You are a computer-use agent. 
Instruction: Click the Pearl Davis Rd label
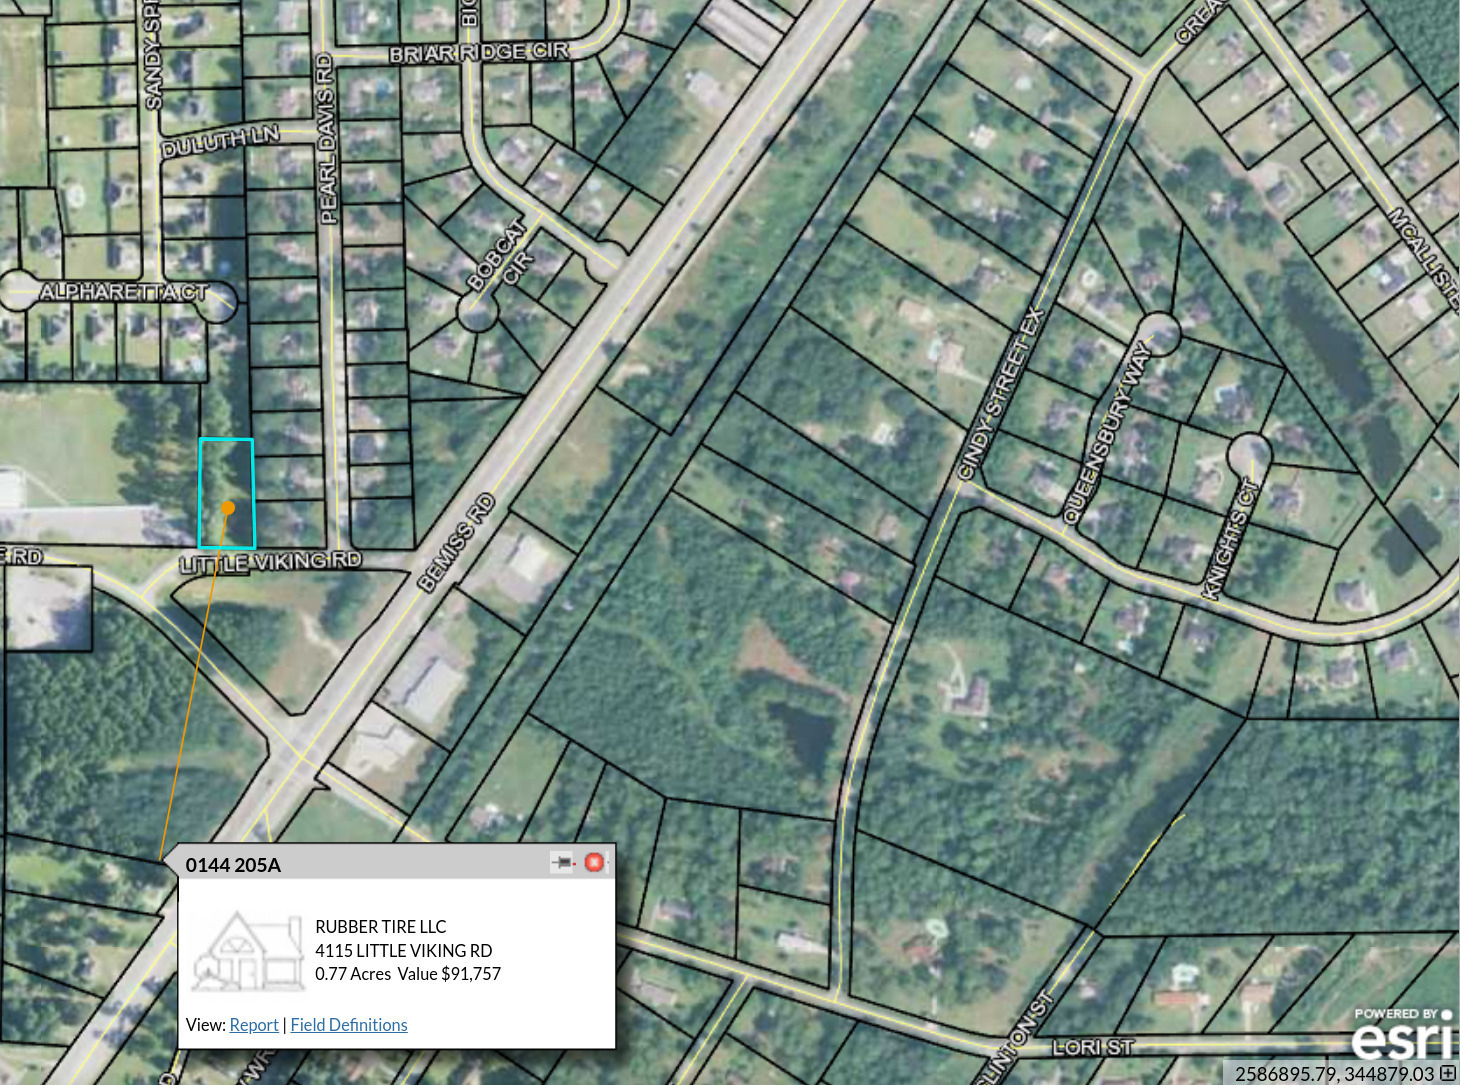point(325,139)
